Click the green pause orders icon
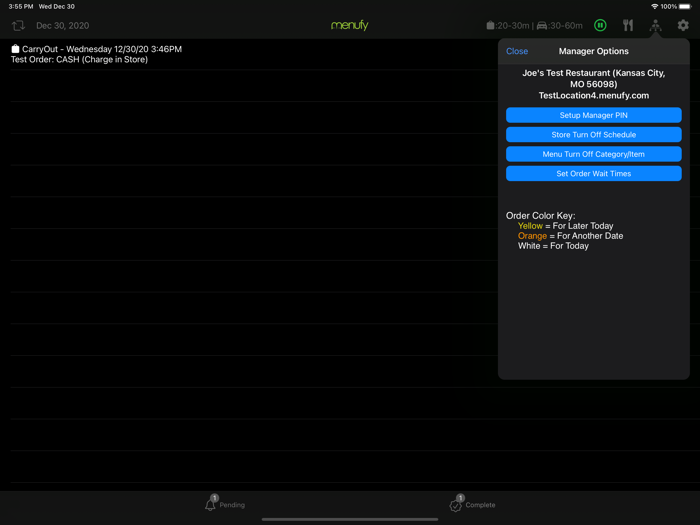 [x=600, y=25]
